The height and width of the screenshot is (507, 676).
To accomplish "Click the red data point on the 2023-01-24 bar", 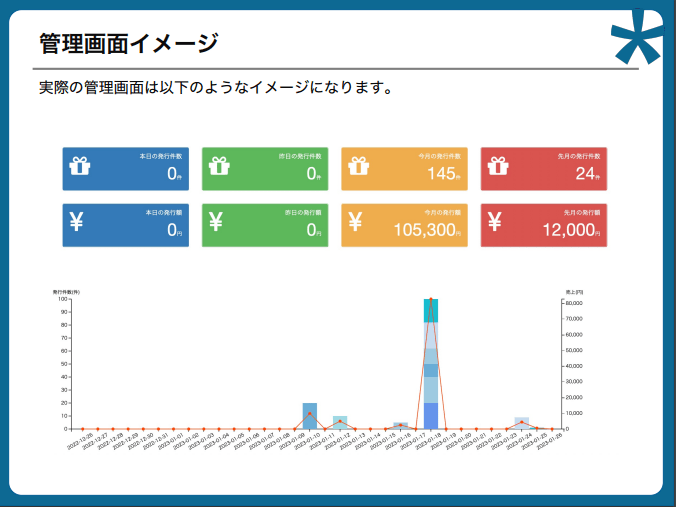I will pos(522,422).
